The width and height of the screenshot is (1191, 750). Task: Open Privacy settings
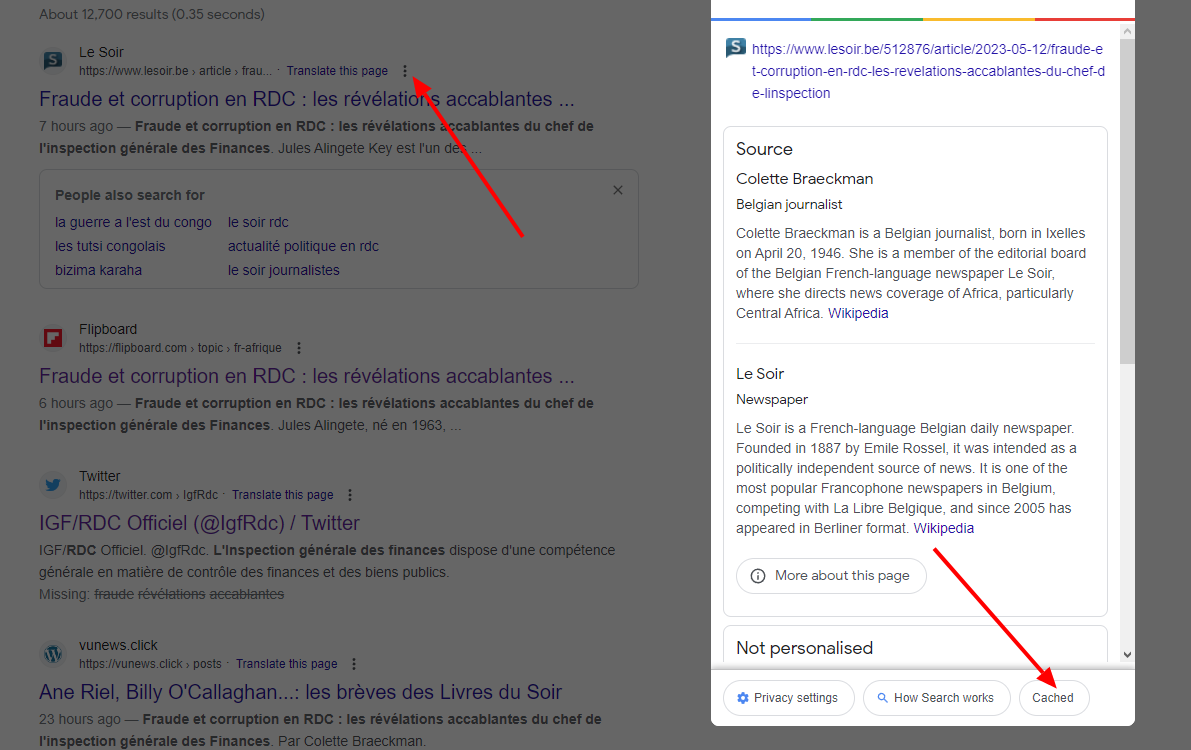point(787,698)
